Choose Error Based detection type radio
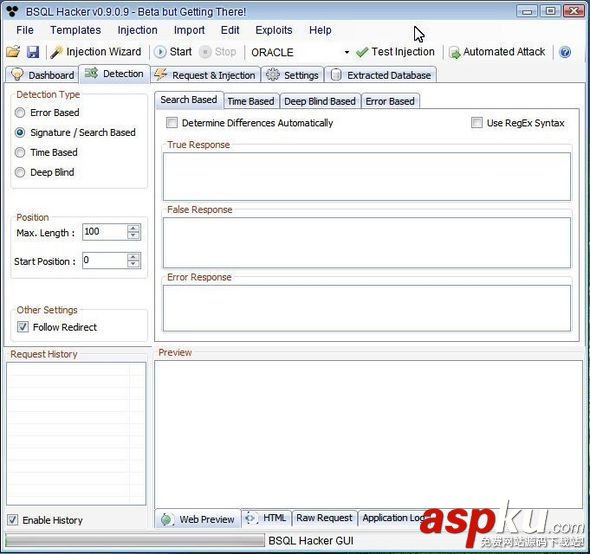The image size is (590, 554). [x=20, y=113]
